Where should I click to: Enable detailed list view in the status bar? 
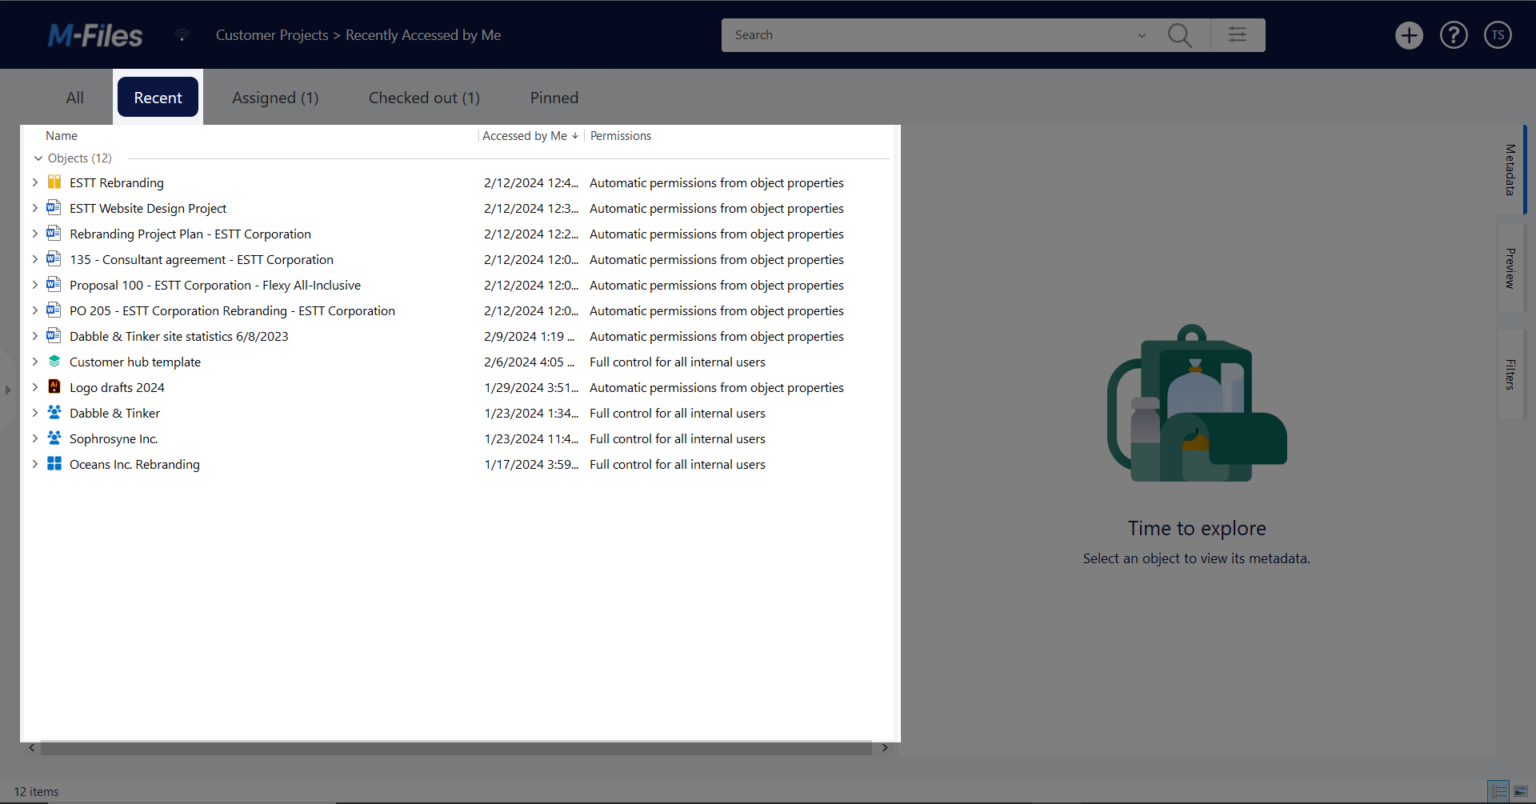click(x=1498, y=790)
